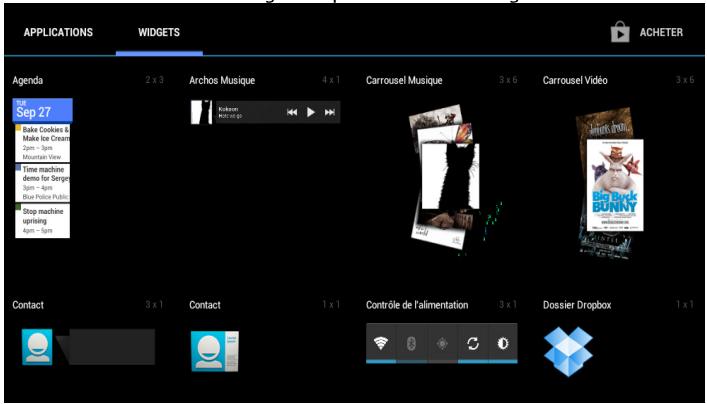
Task: Click the Play Store shopping bag icon
Action: (x=620, y=32)
